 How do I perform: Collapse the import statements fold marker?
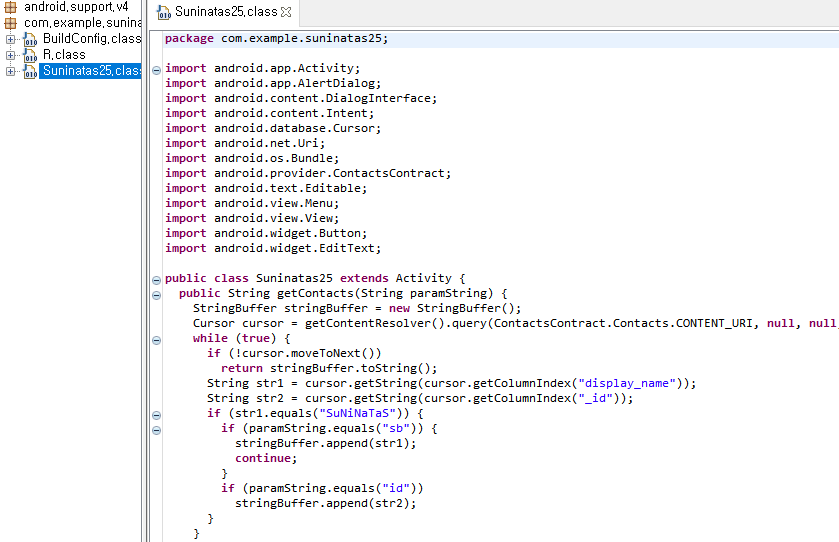156,70
